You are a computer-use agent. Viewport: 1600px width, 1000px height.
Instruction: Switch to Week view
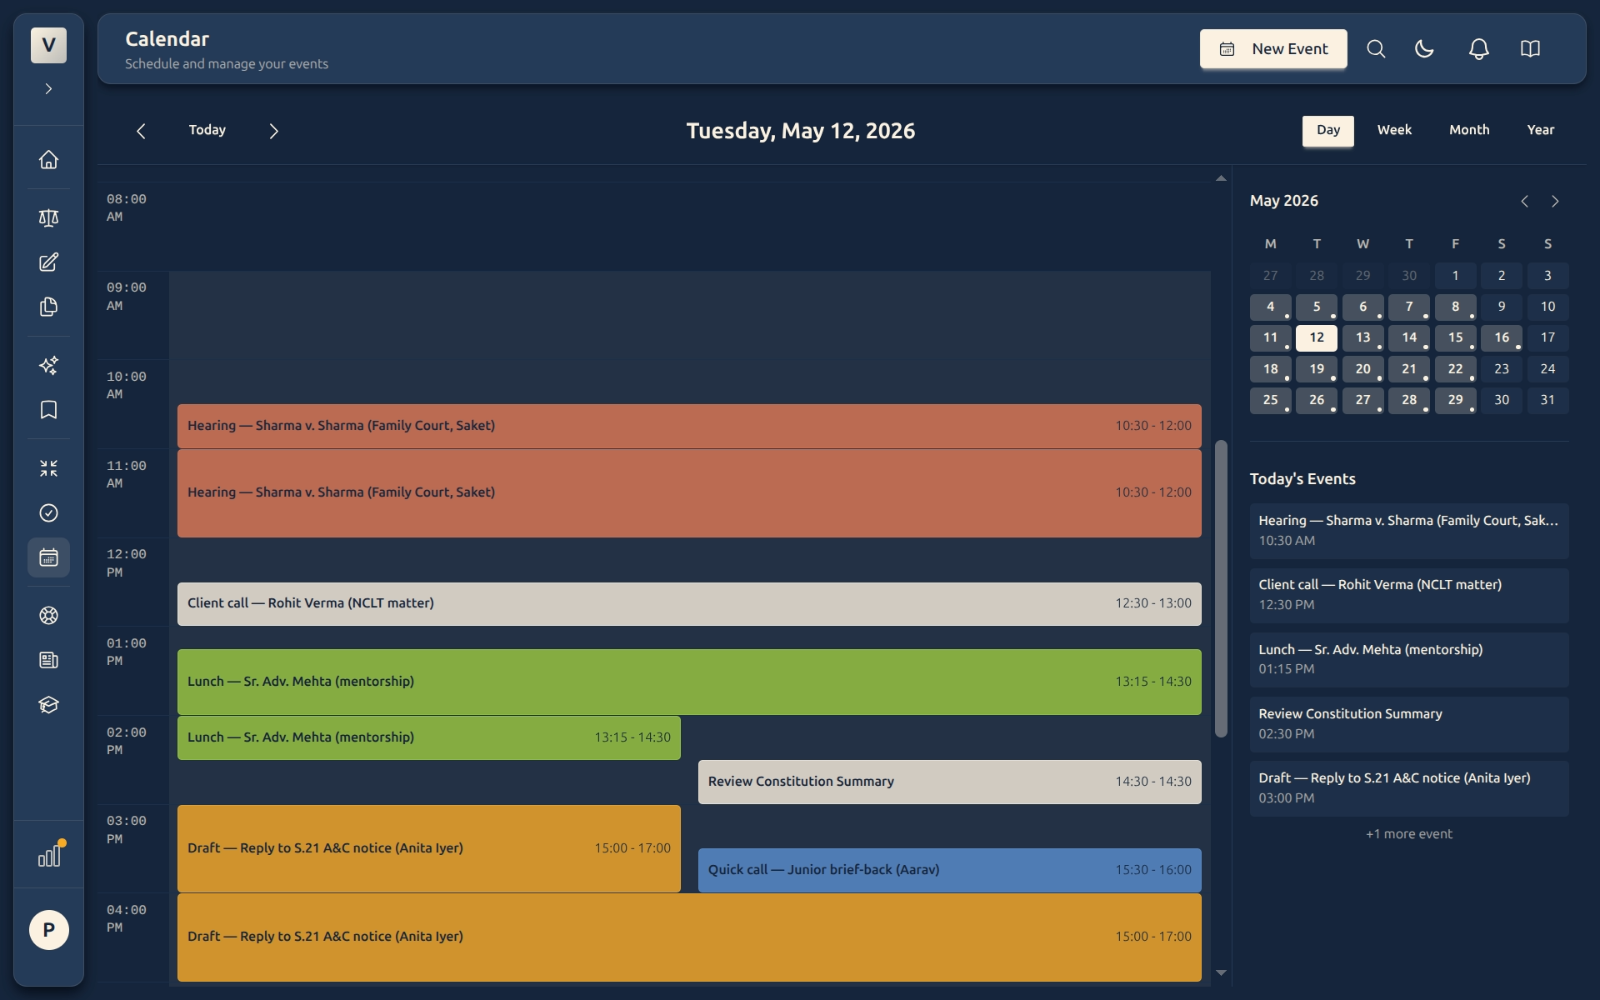[1394, 131]
